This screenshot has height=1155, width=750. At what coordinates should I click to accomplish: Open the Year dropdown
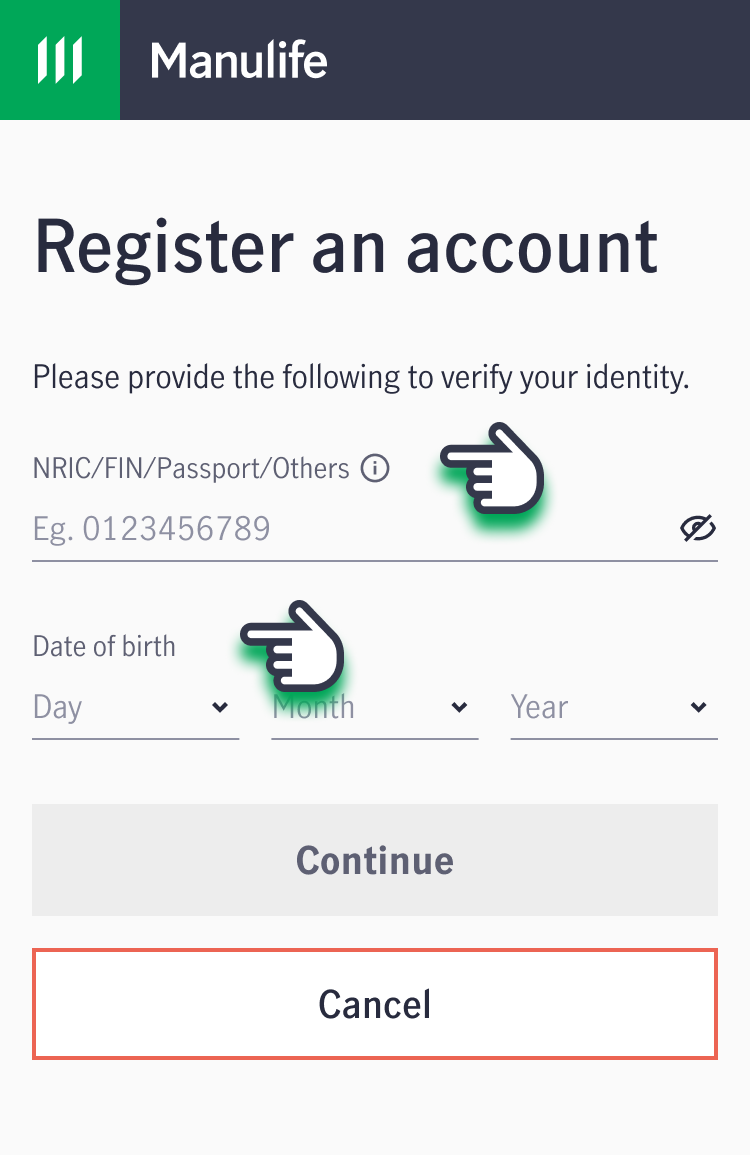614,707
